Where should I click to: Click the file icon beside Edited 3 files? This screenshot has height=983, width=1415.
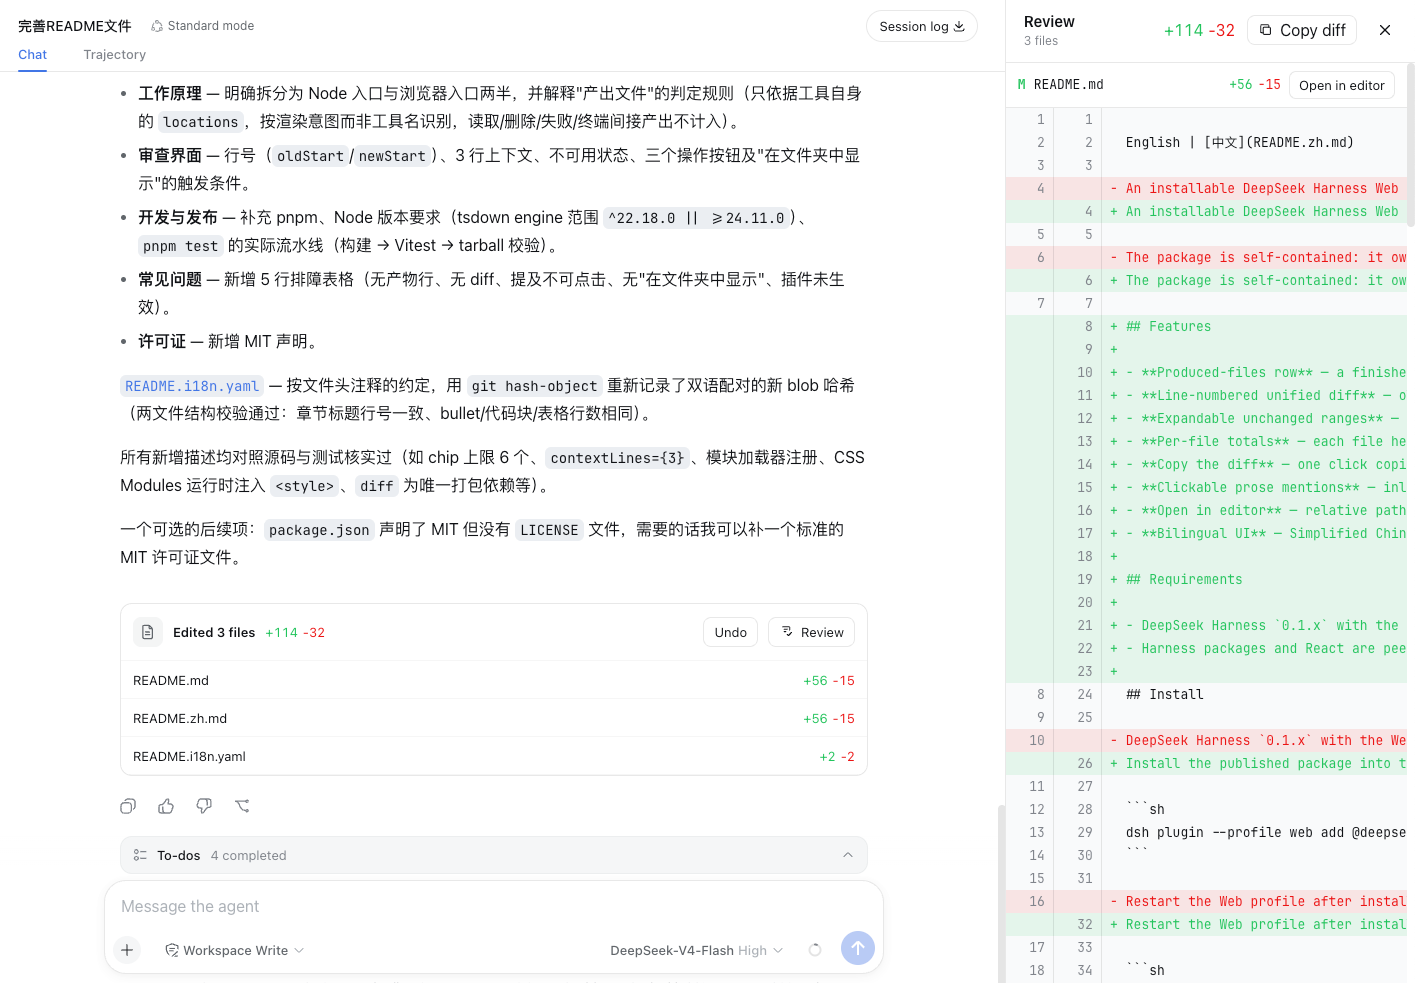tap(147, 632)
